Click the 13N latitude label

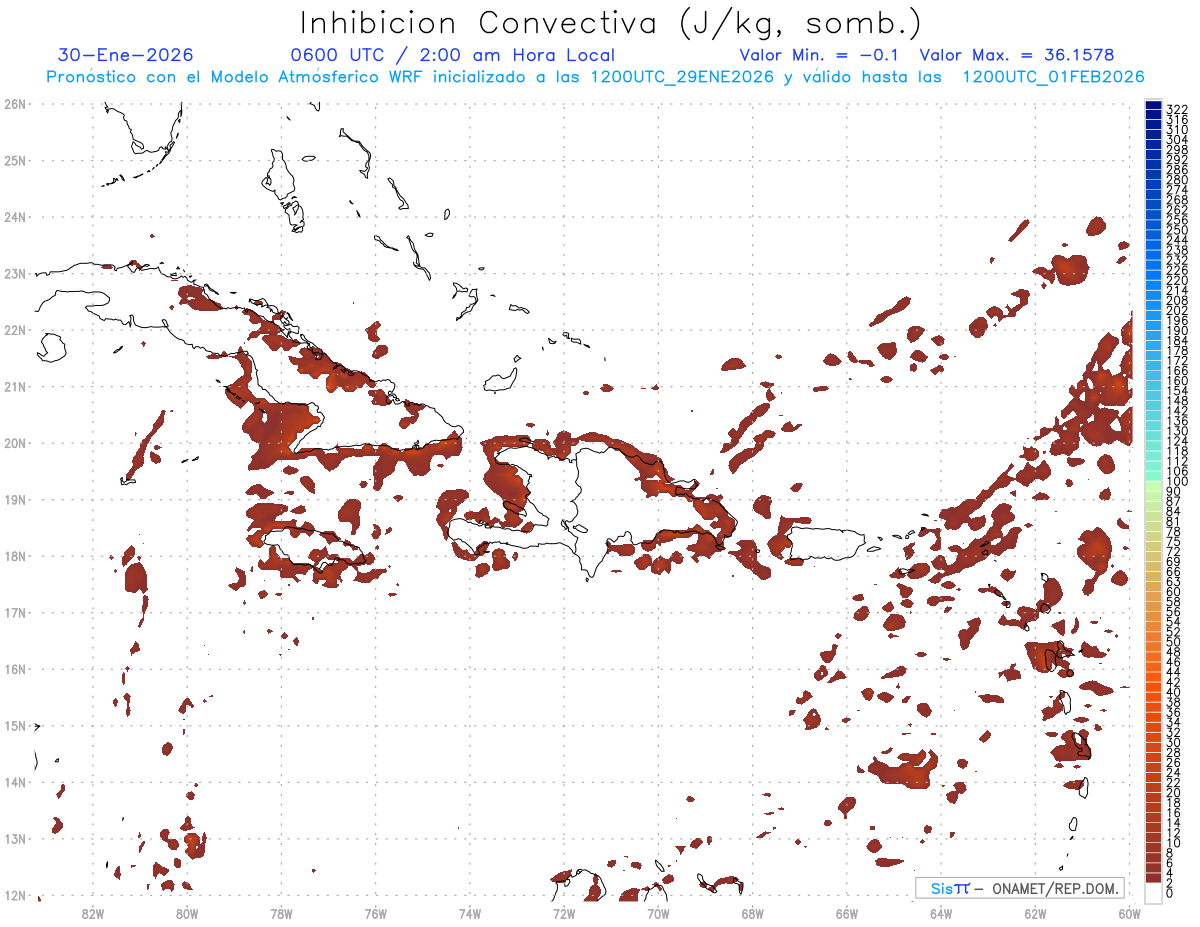point(14,838)
